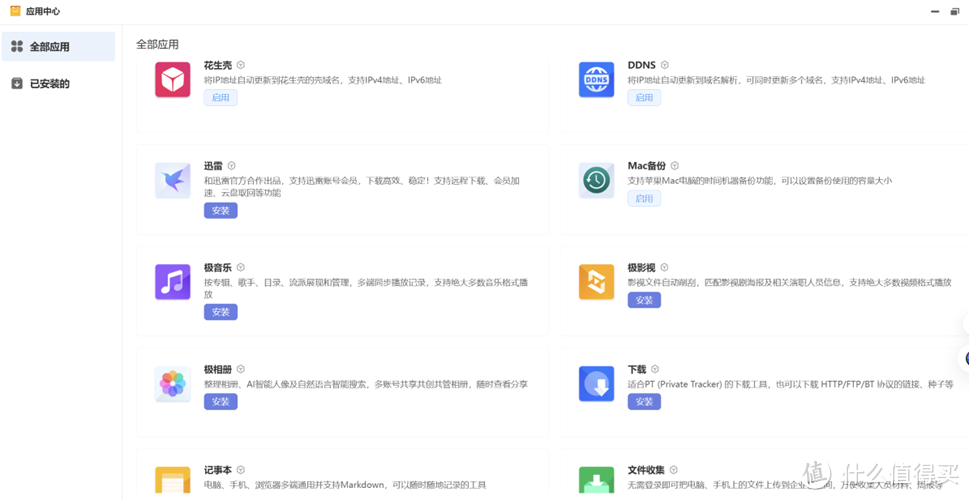Install 极相册 with its 安装 button
The width and height of the screenshot is (969, 500).
[x=221, y=402]
